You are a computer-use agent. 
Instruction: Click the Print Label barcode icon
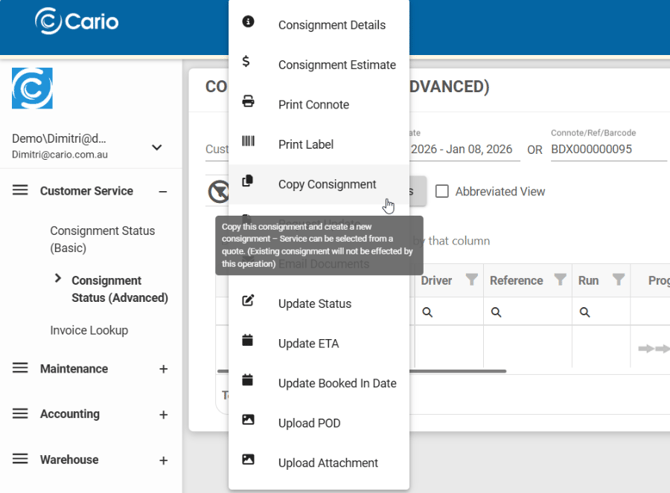248,142
